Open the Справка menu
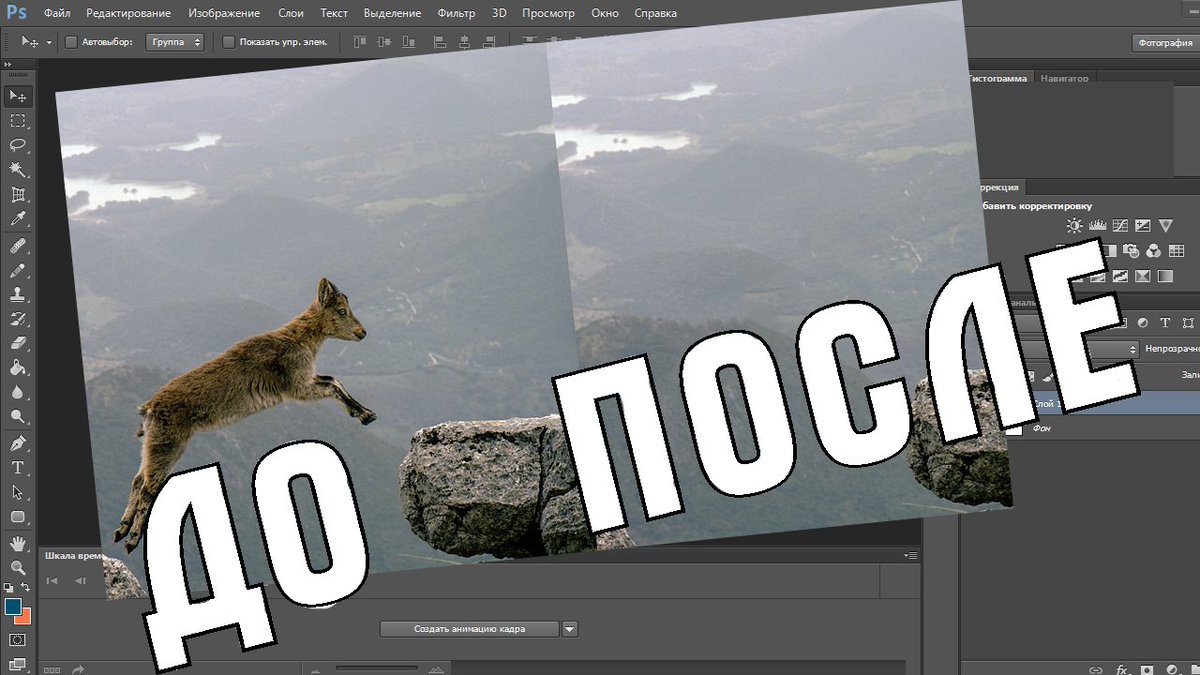This screenshot has height=675, width=1200. (655, 13)
